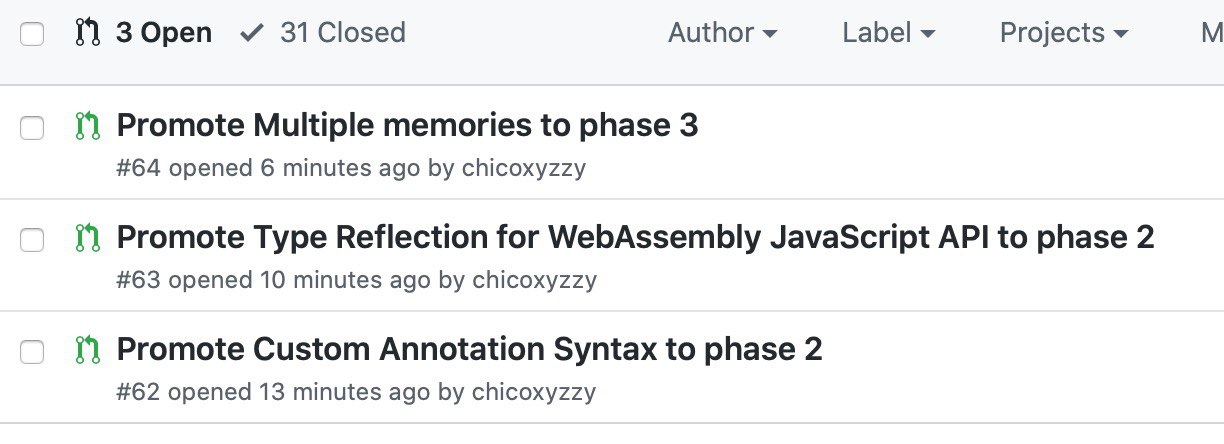Tick the select-all checkbox in the header

click(32, 34)
